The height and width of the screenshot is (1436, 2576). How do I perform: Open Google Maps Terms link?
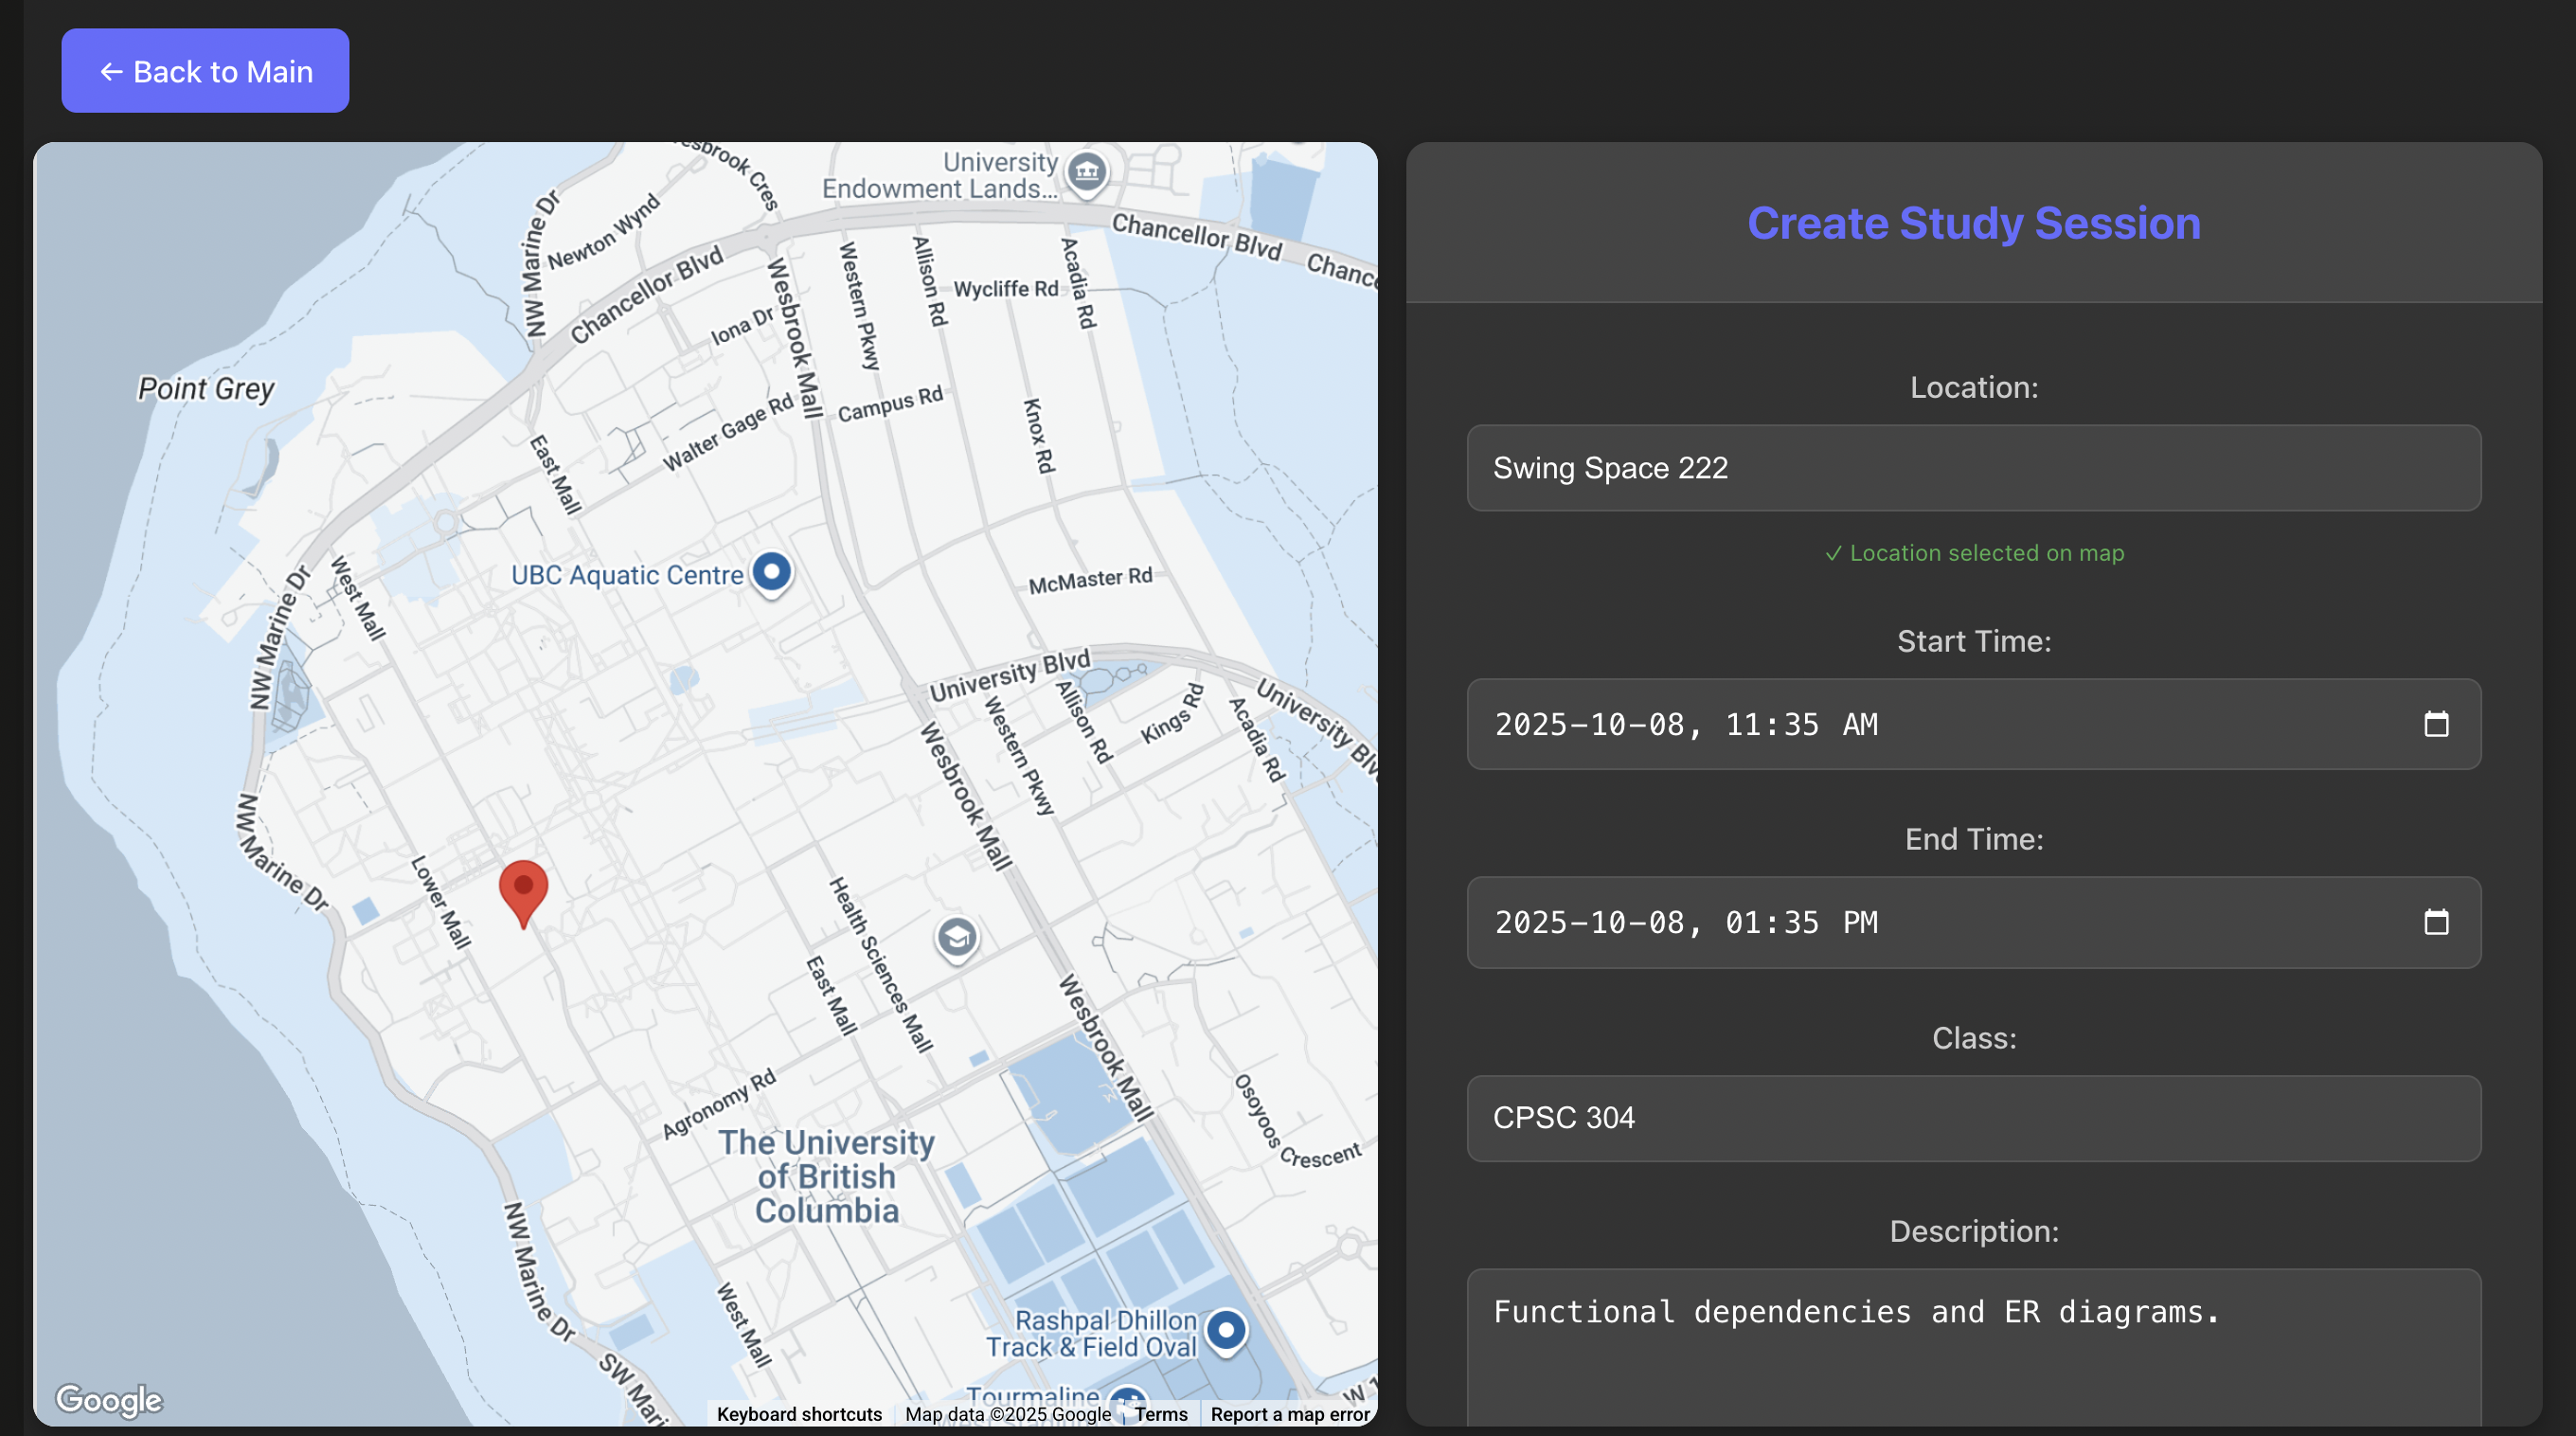pos(1160,1414)
